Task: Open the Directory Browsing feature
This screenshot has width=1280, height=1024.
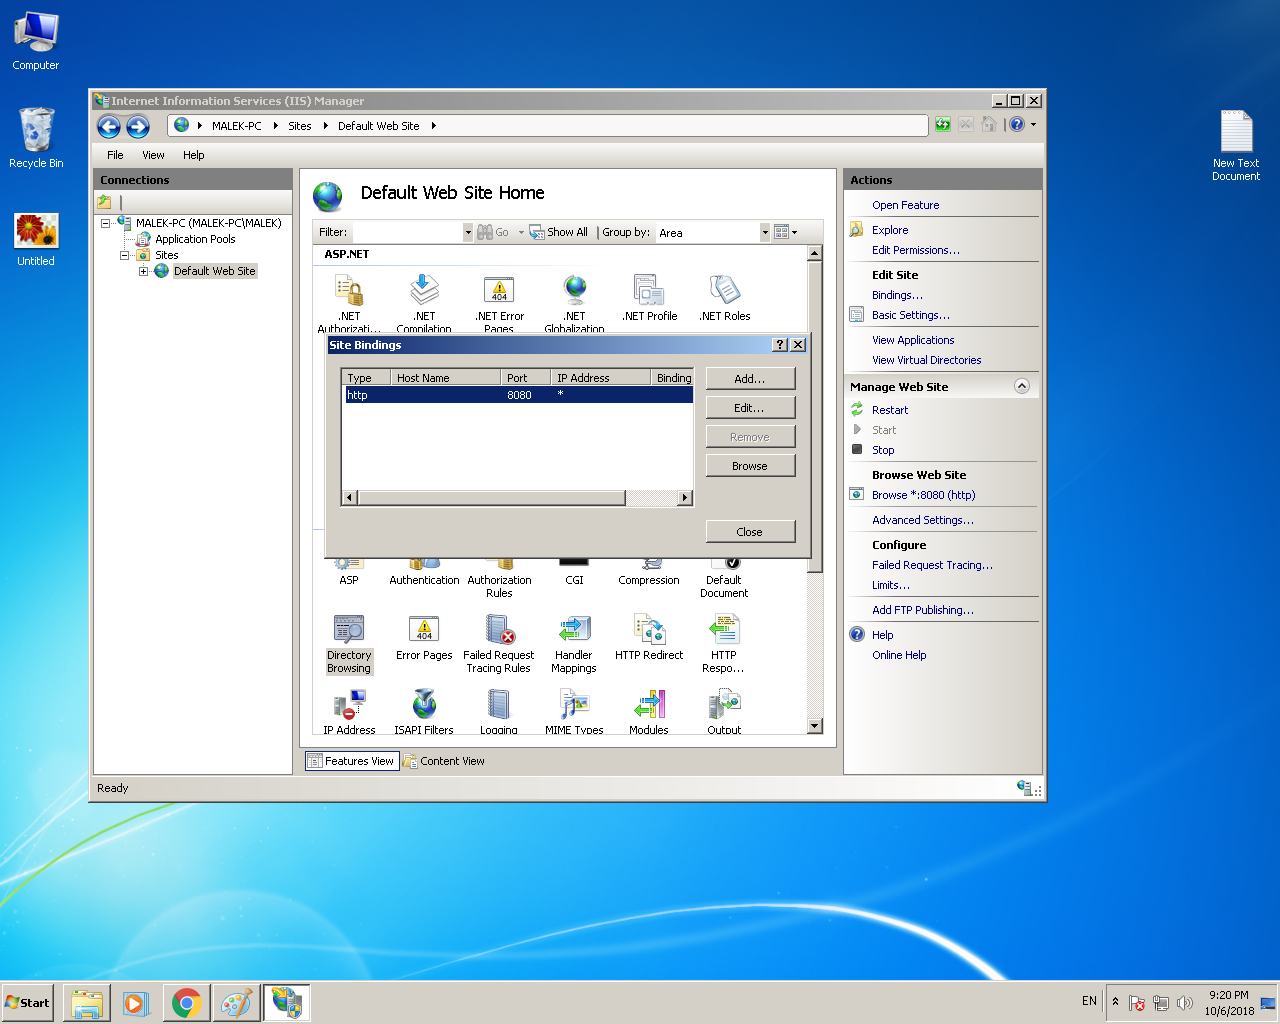Action: [349, 644]
